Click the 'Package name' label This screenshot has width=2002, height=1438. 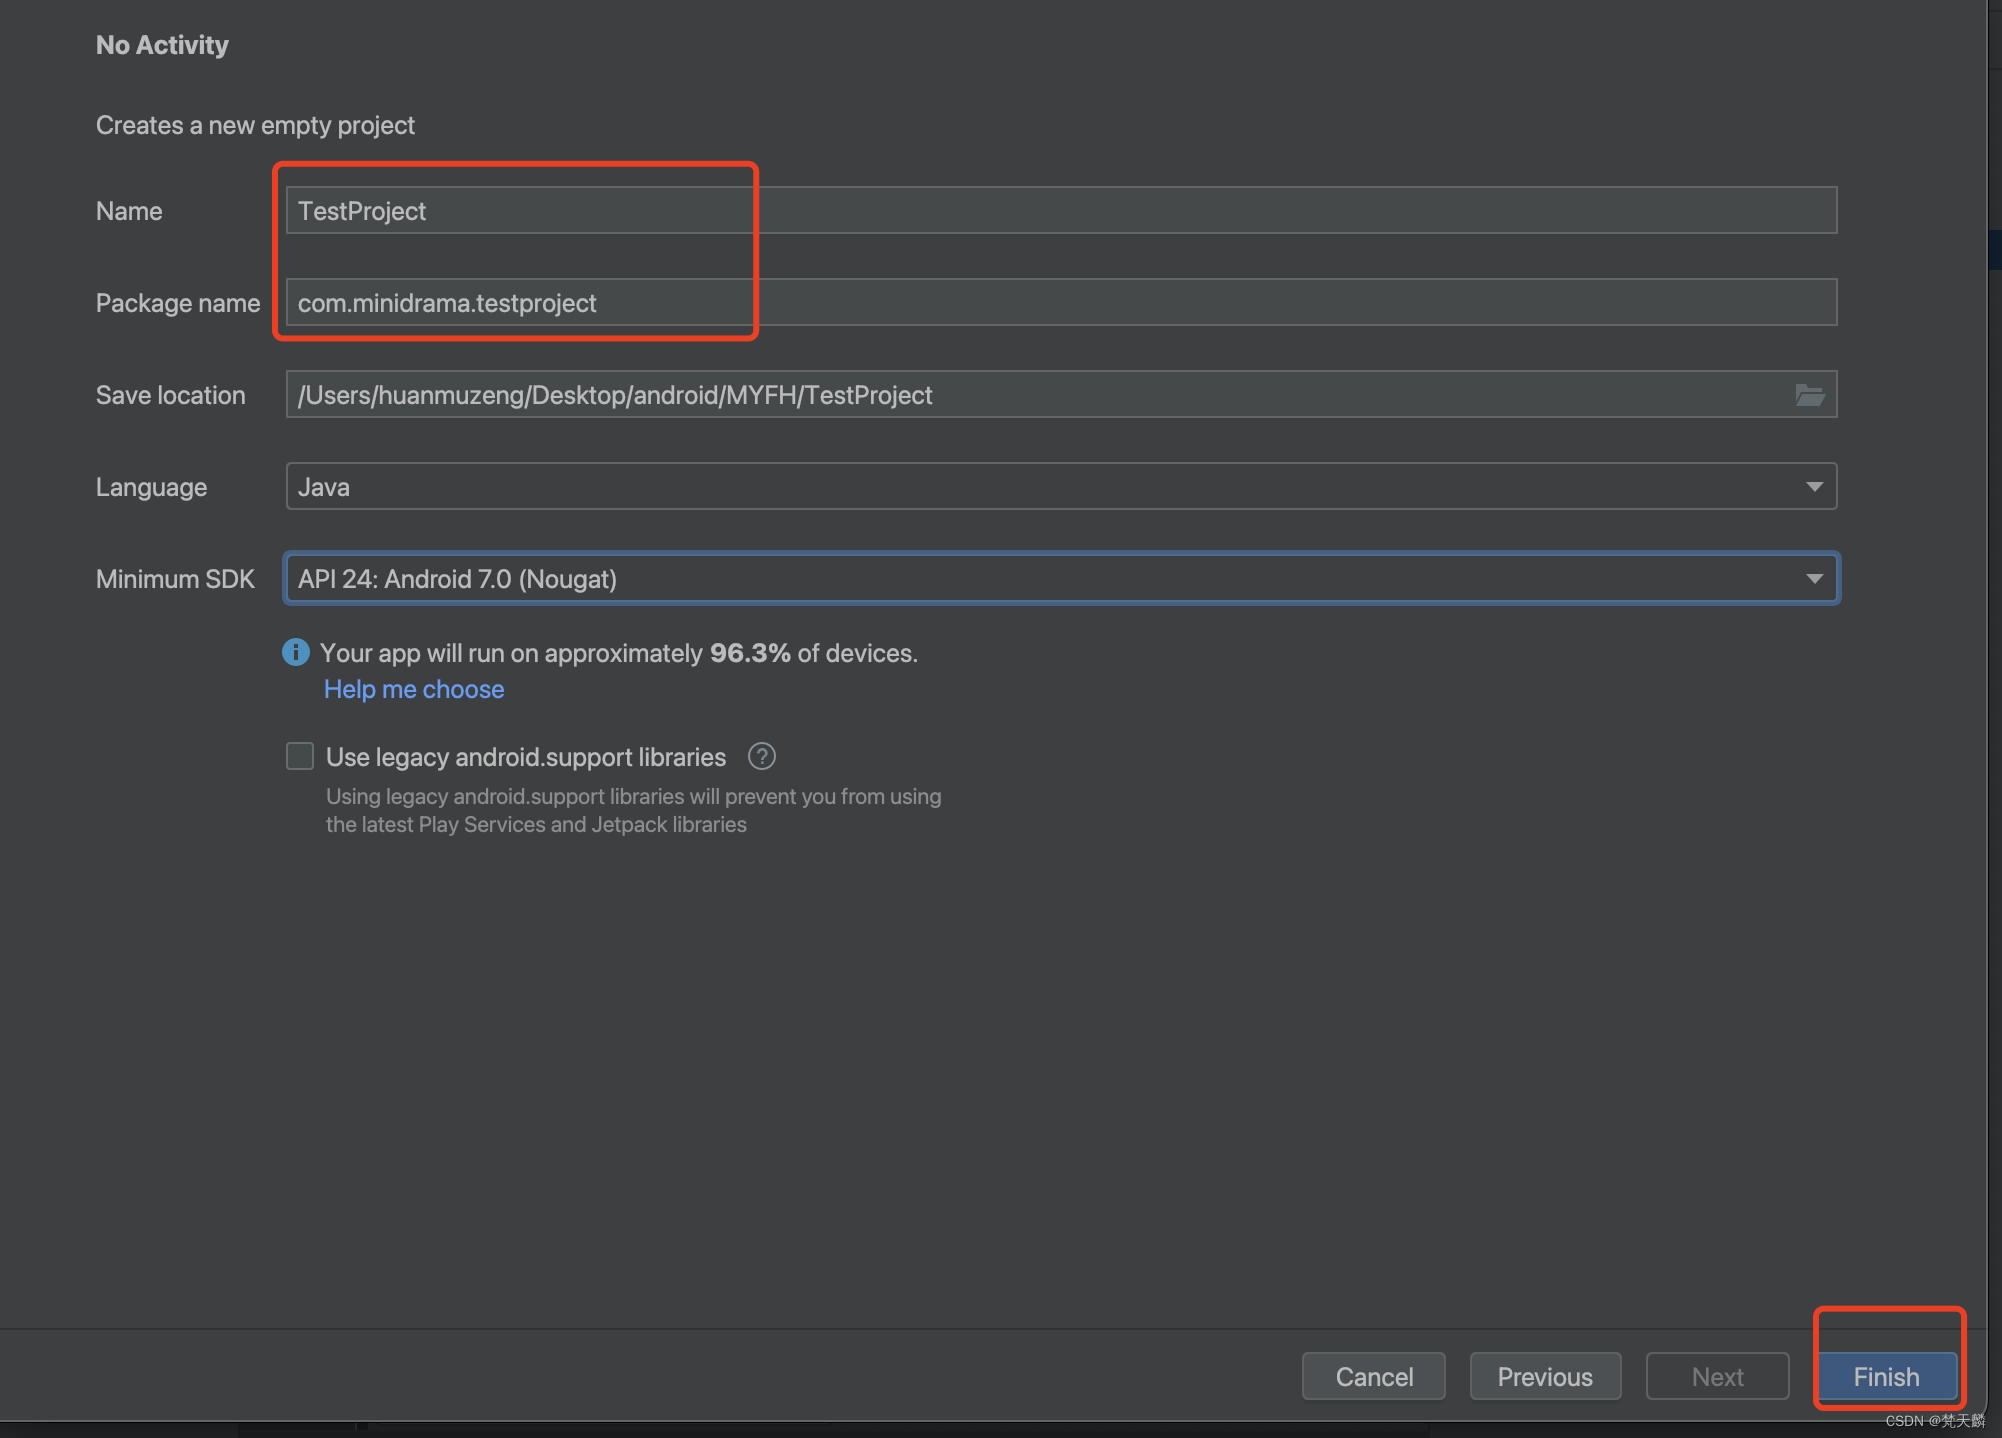tap(178, 303)
